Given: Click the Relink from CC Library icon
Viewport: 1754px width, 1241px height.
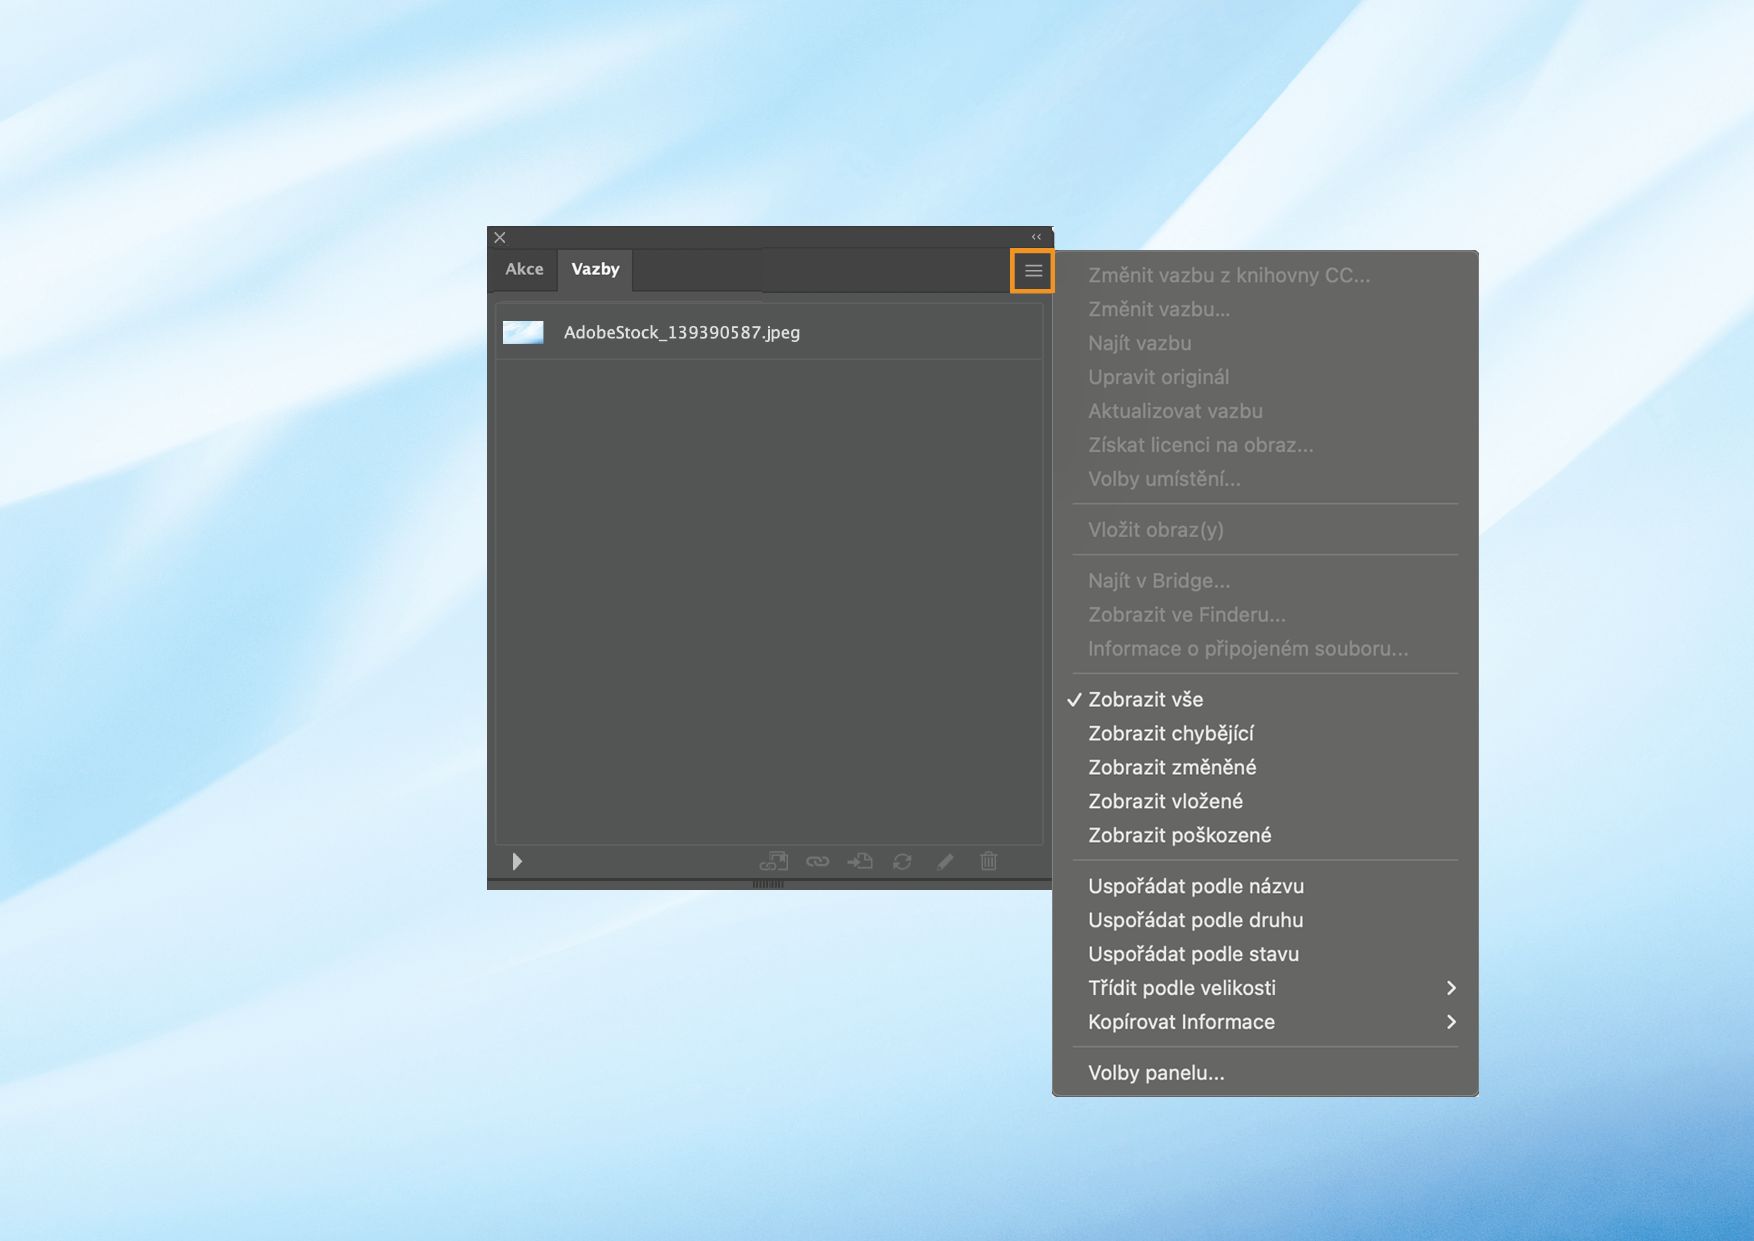Looking at the screenshot, I should pos(773,861).
